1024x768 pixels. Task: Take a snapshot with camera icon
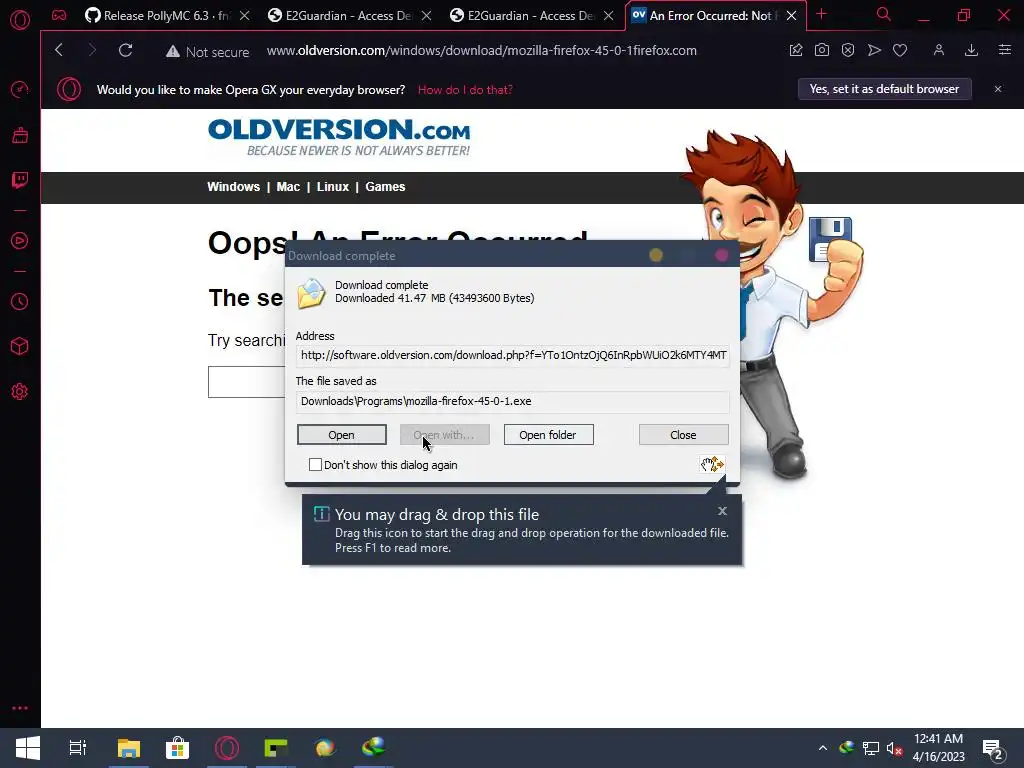coord(822,50)
